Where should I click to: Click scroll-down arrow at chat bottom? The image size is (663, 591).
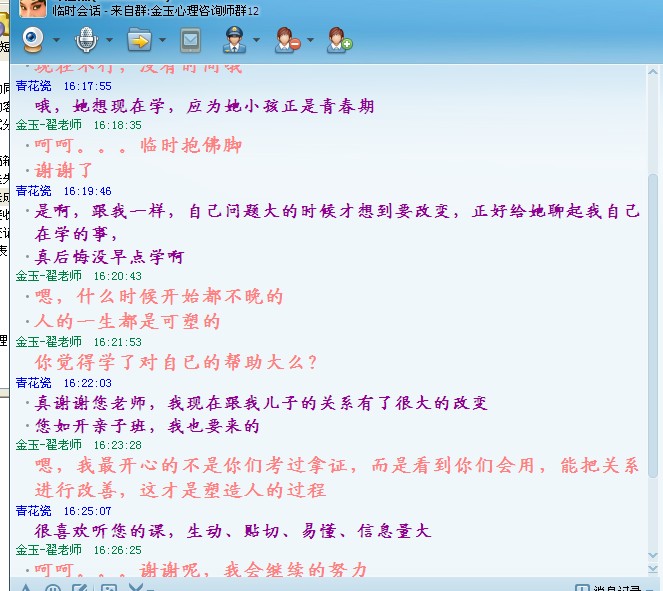[x=654, y=570]
